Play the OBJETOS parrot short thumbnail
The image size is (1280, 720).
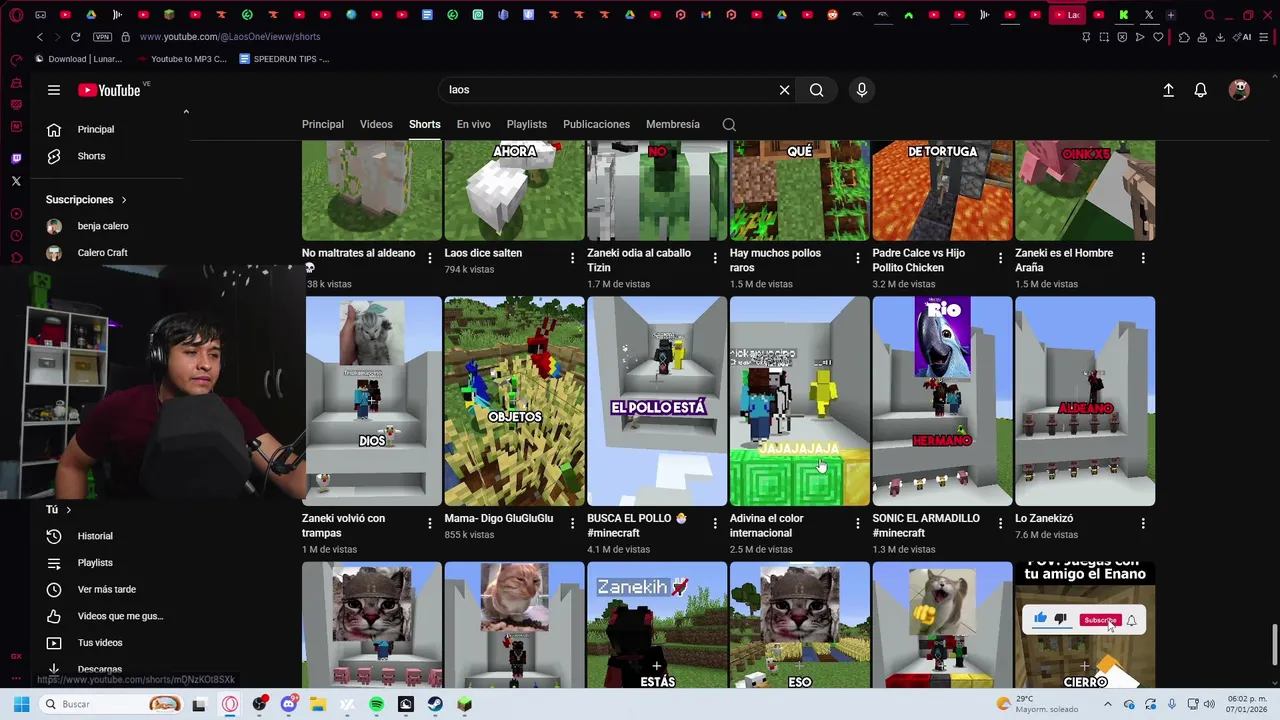point(514,401)
